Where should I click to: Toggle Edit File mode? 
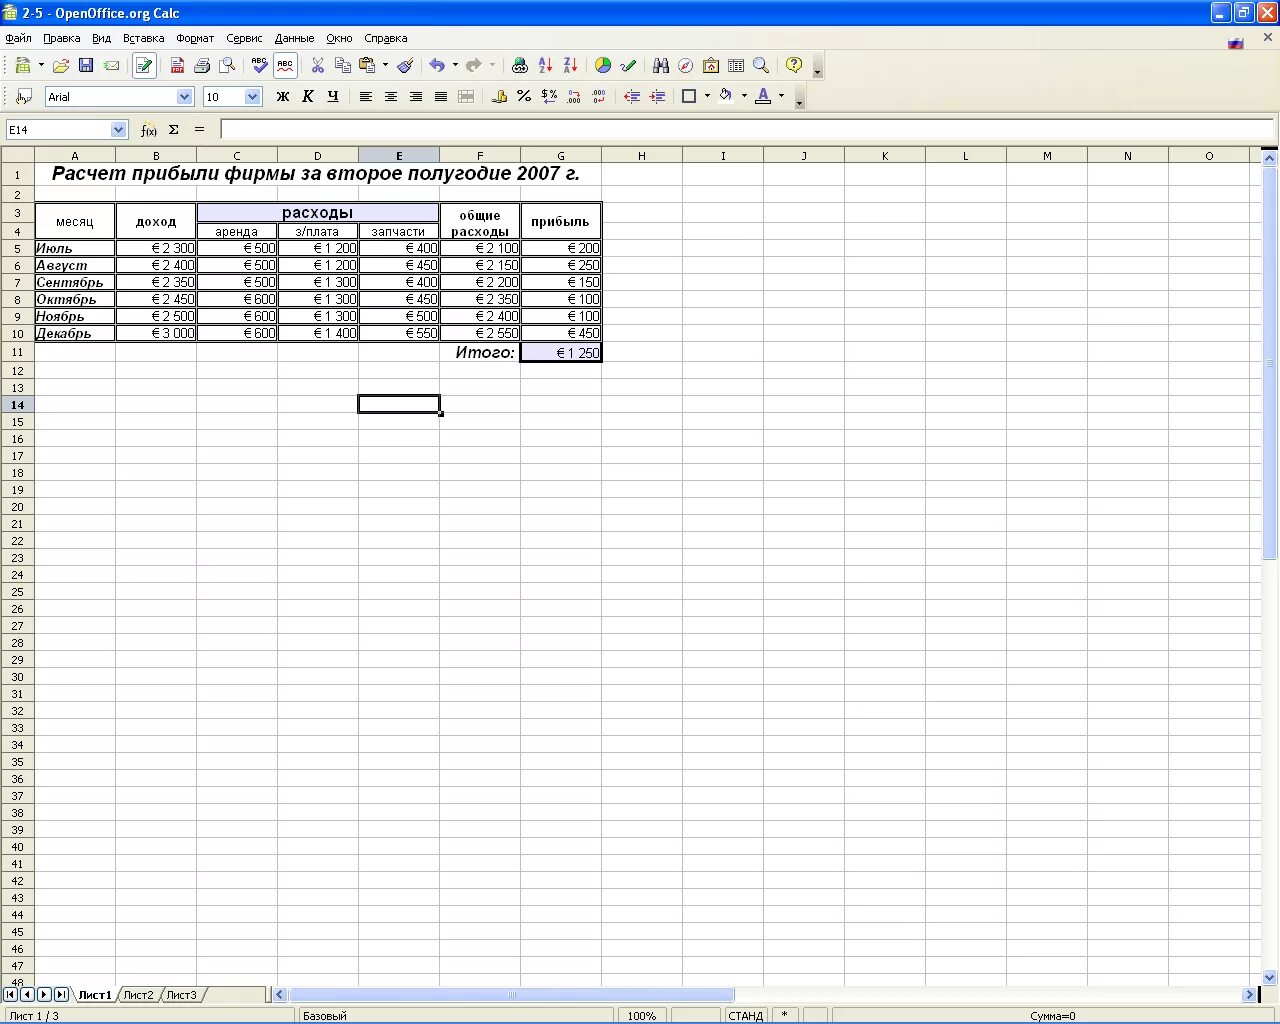tap(144, 65)
